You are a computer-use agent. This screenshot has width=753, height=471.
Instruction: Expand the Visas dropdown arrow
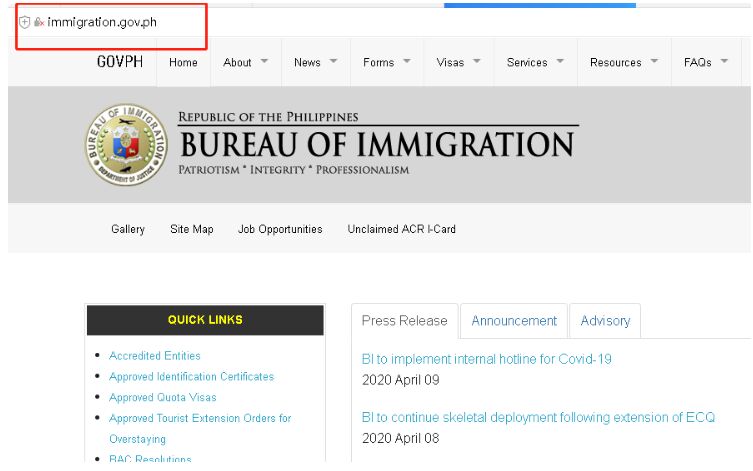pyautogui.click(x=476, y=61)
